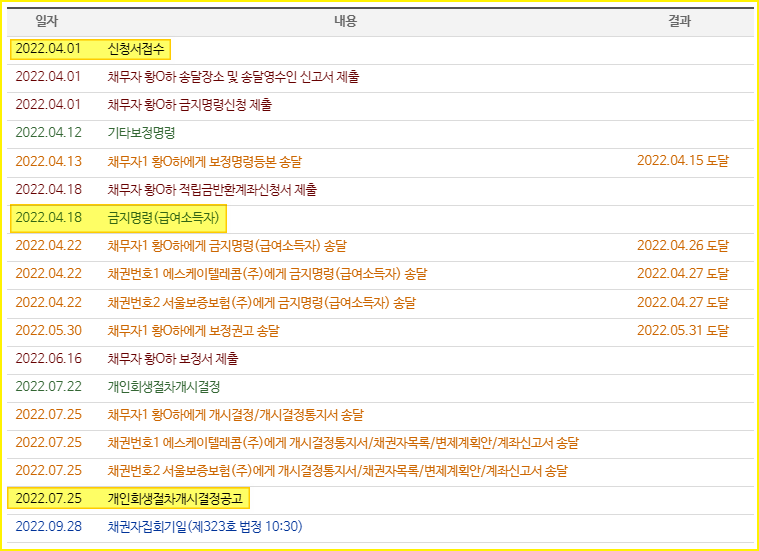Click the 결과 column header

point(679,21)
